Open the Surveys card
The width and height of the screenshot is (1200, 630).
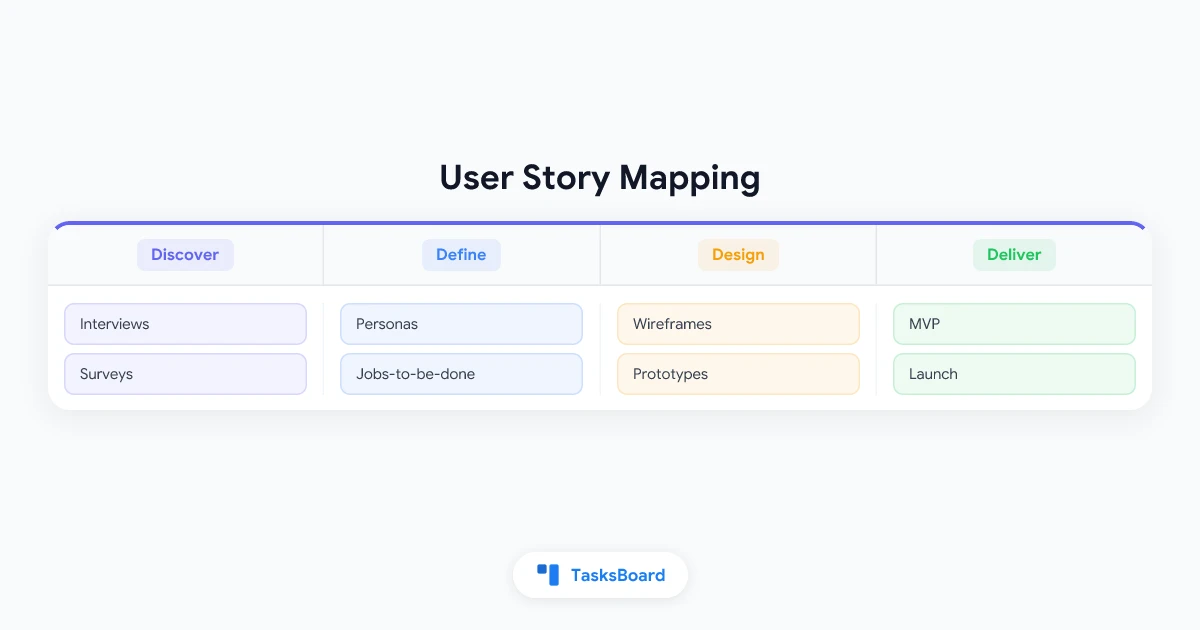point(185,374)
